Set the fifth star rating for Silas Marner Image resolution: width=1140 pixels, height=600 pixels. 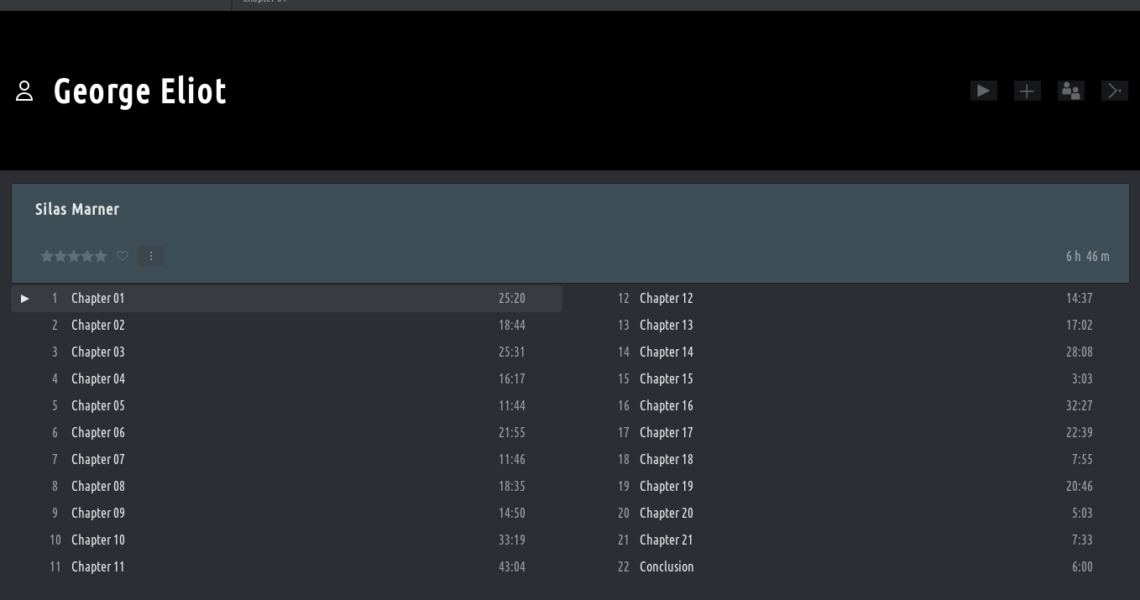pos(101,256)
